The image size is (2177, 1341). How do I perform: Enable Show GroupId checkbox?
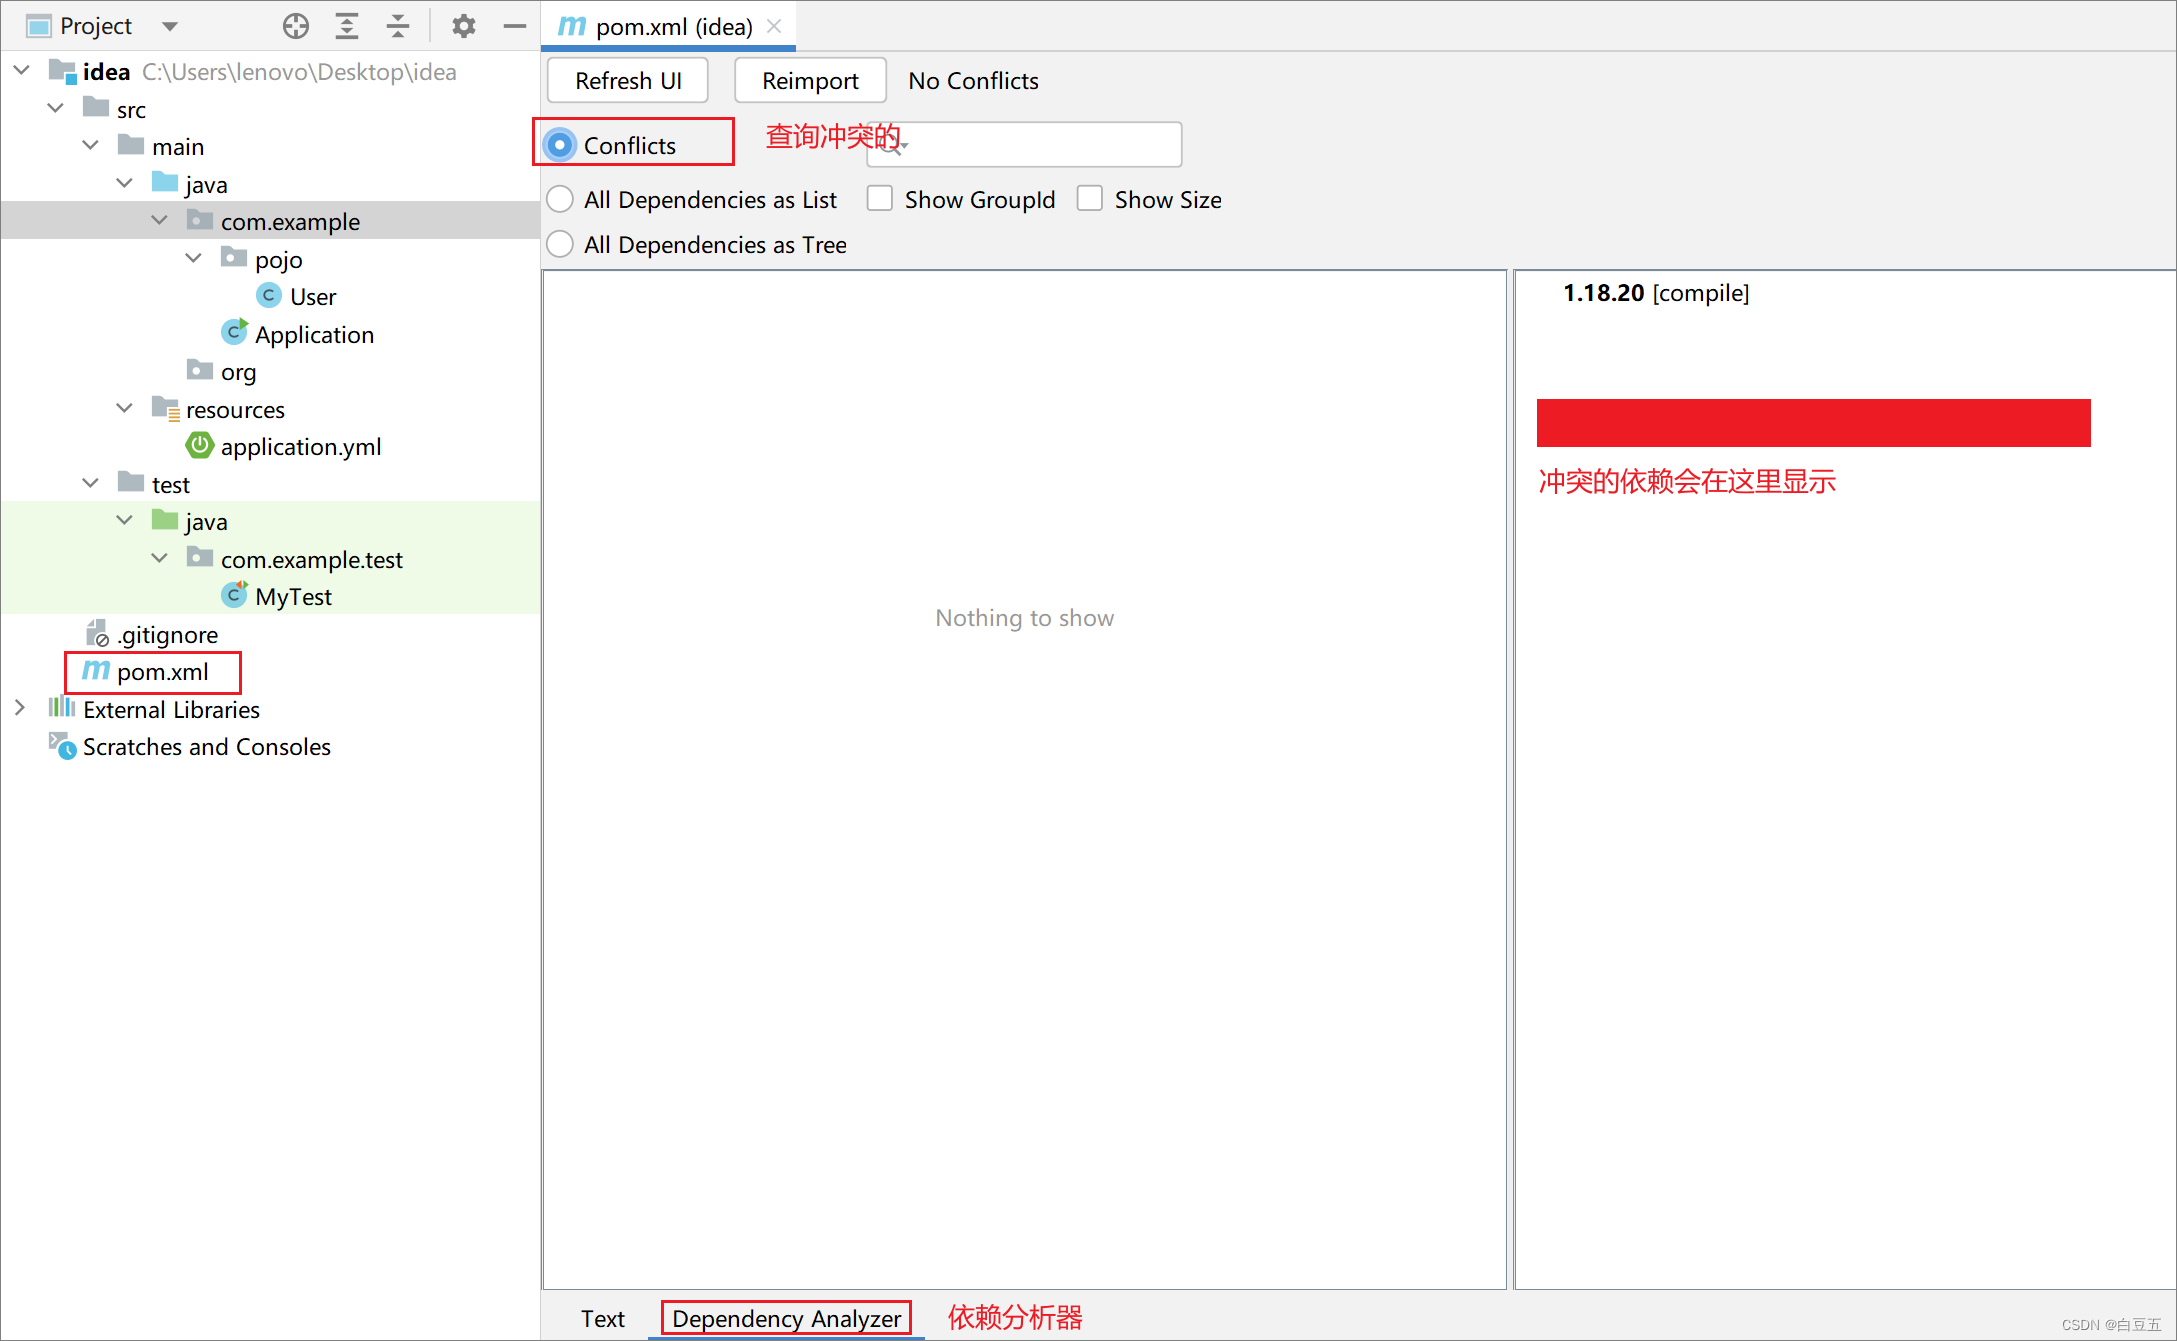click(x=880, y=199)
